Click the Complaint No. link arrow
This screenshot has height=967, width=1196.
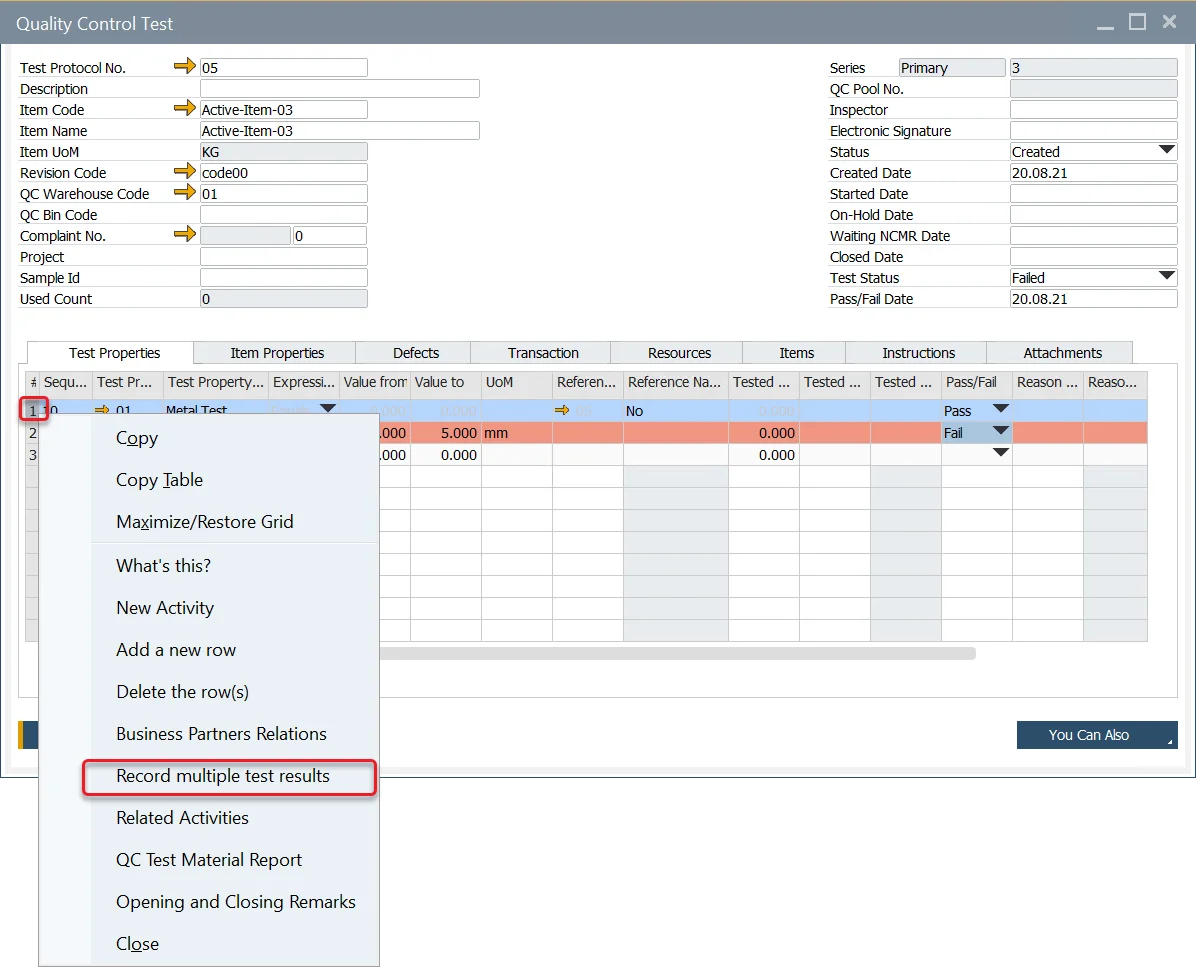[185, 235]
